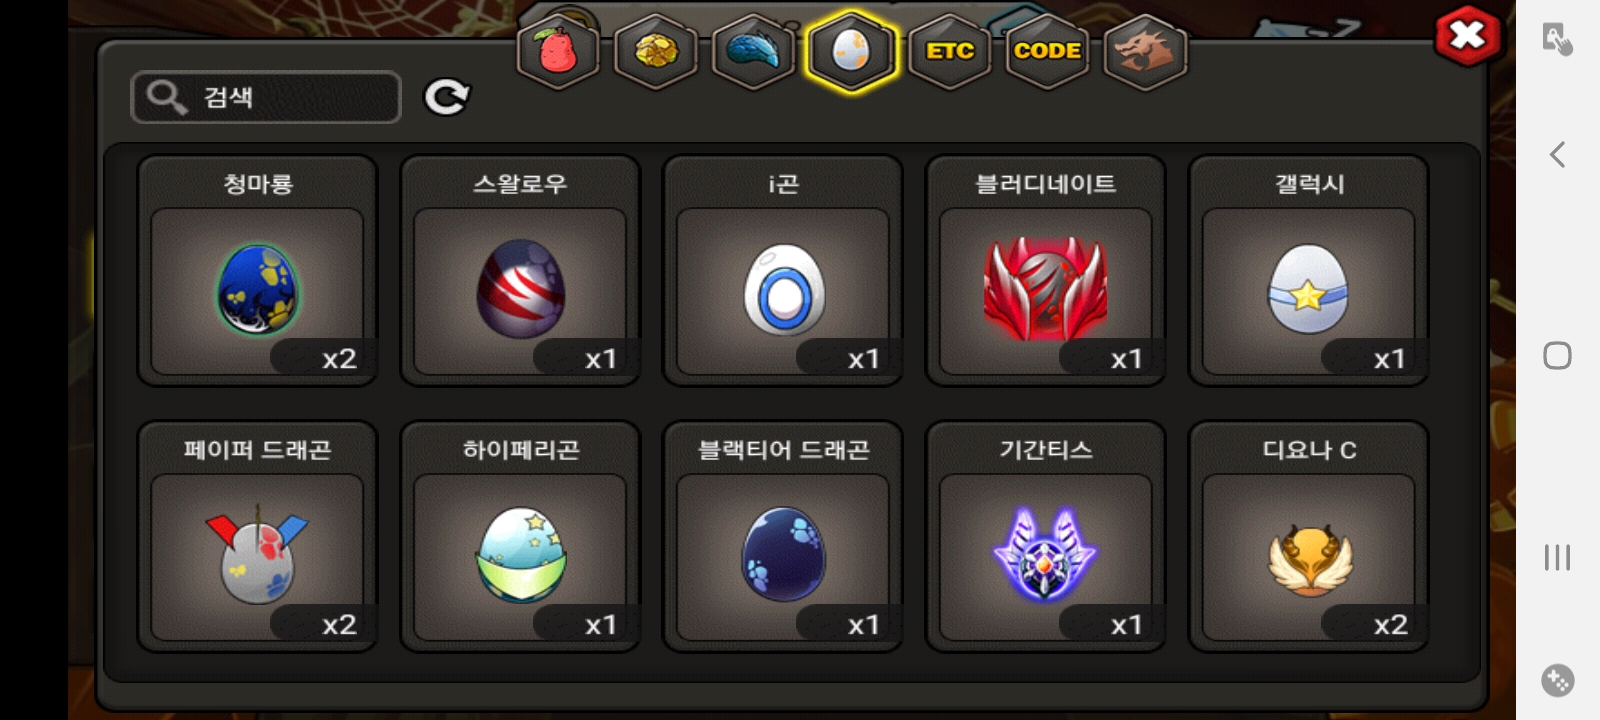1600x720 pixels.
Task: Select the 하이페리곤 egg
Action: point(520,537)
